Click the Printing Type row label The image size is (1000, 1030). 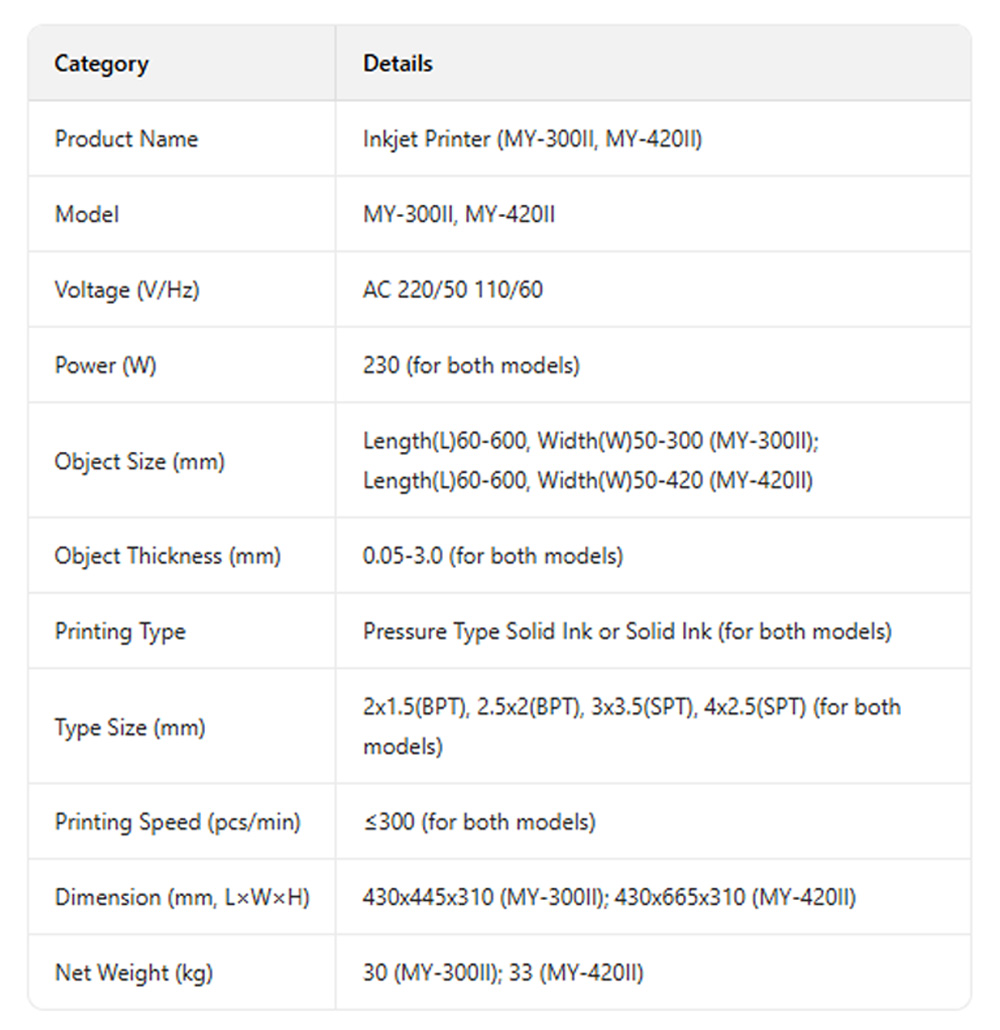(x=120, y=632)
